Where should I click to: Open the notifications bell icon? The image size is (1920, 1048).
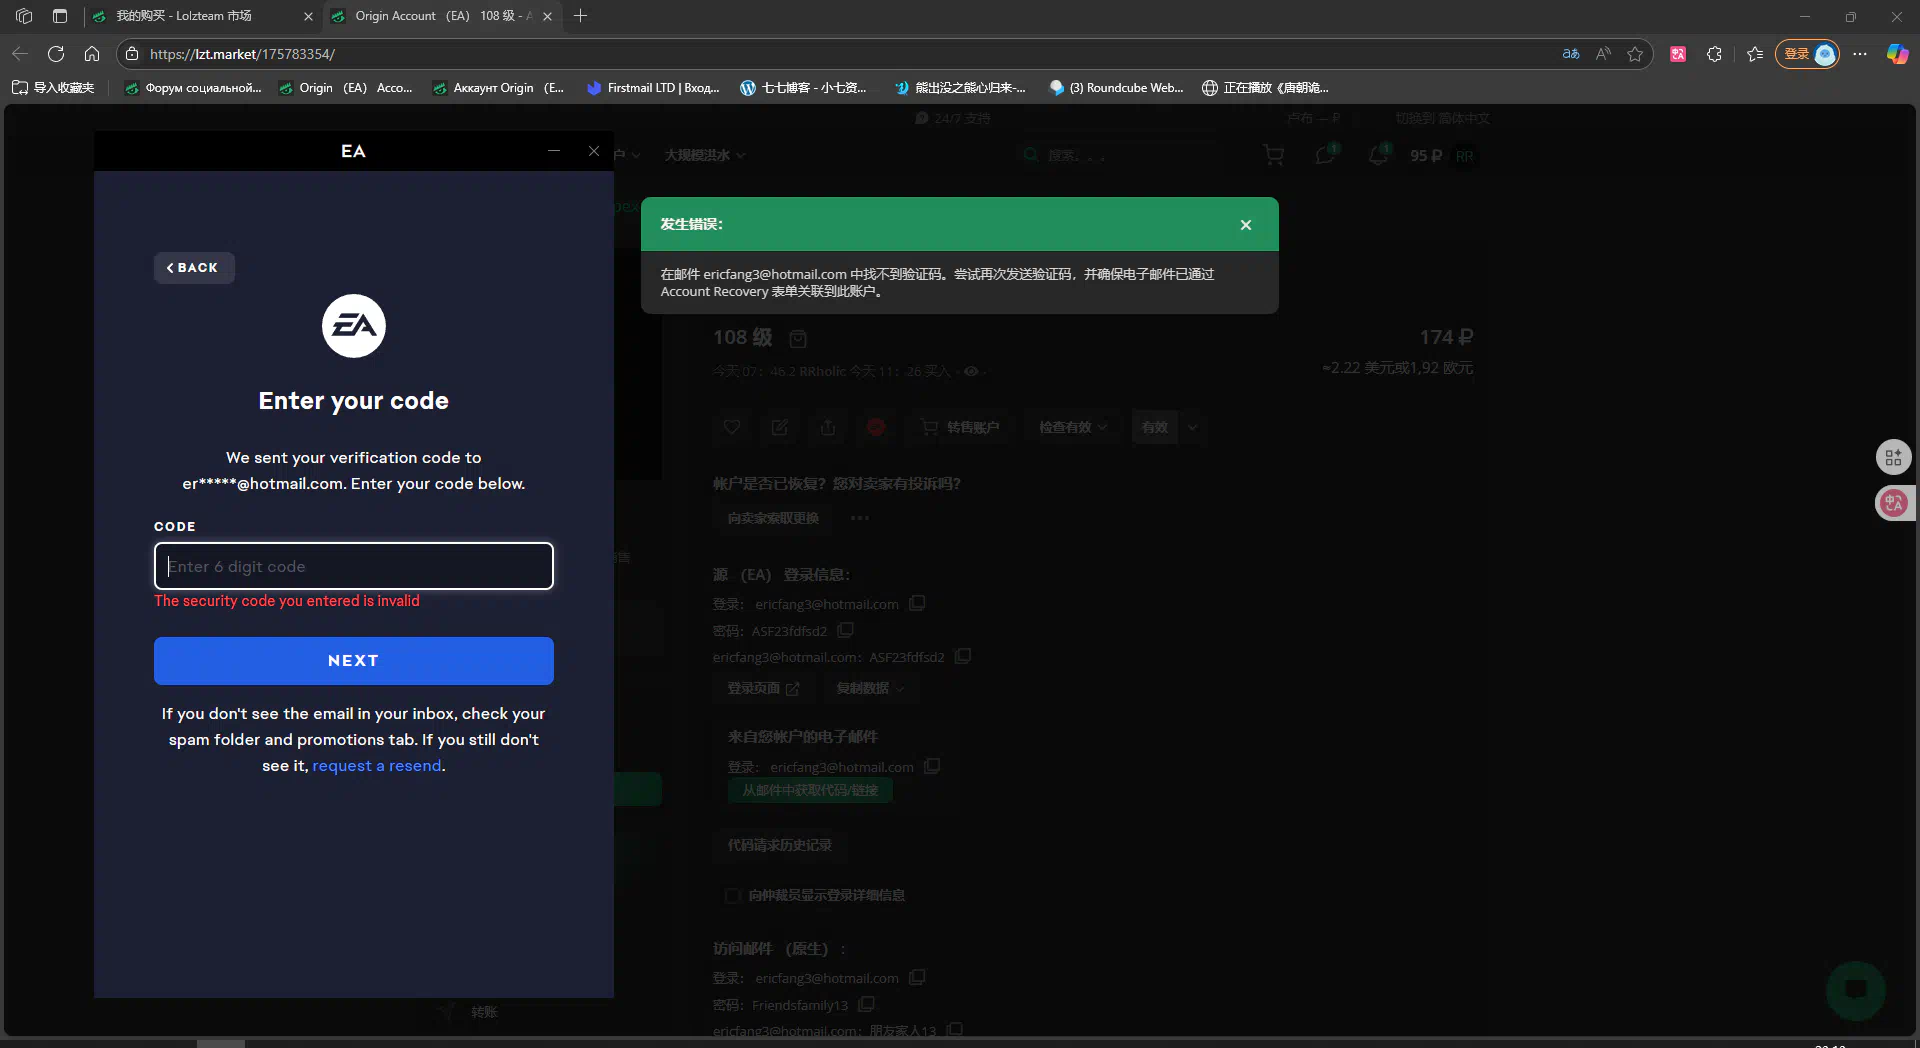tap(1378, 155)
